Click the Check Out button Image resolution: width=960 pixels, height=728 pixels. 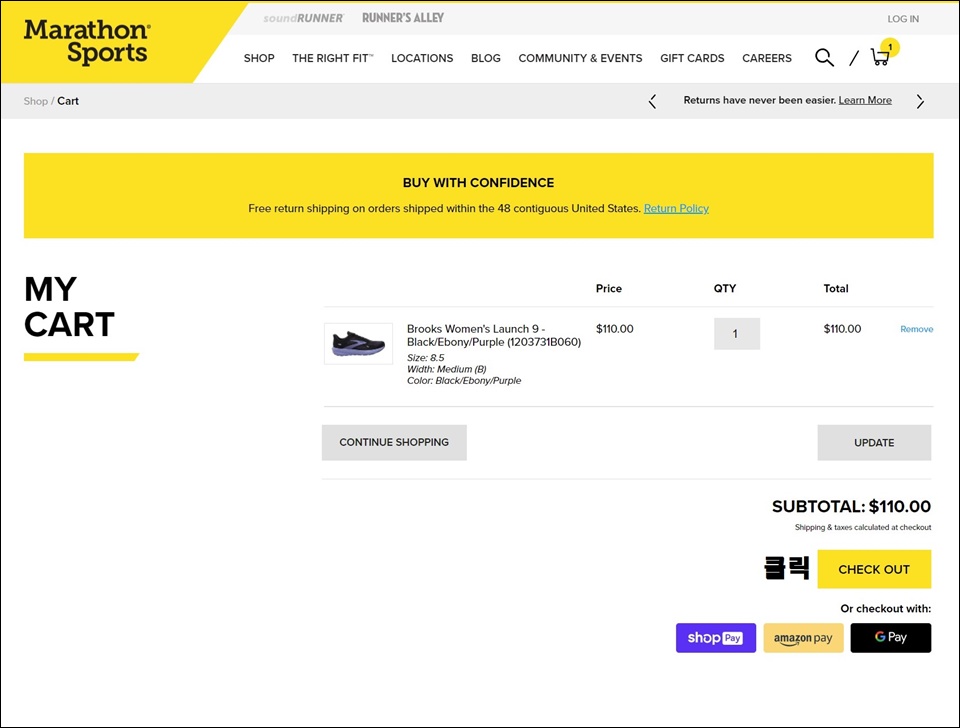874,569
